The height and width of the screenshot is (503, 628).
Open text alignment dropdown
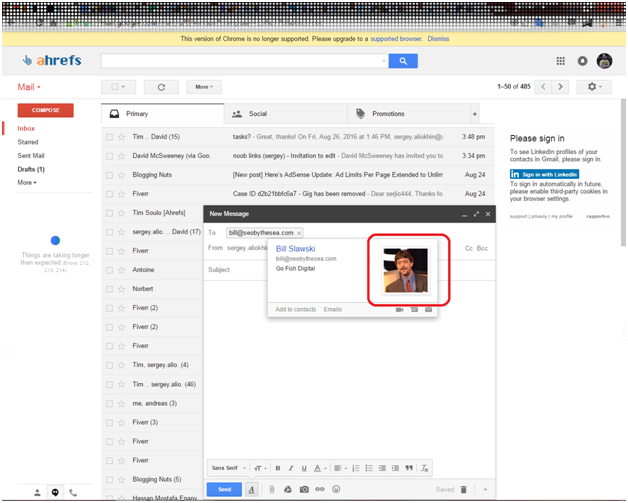(340, 468)
